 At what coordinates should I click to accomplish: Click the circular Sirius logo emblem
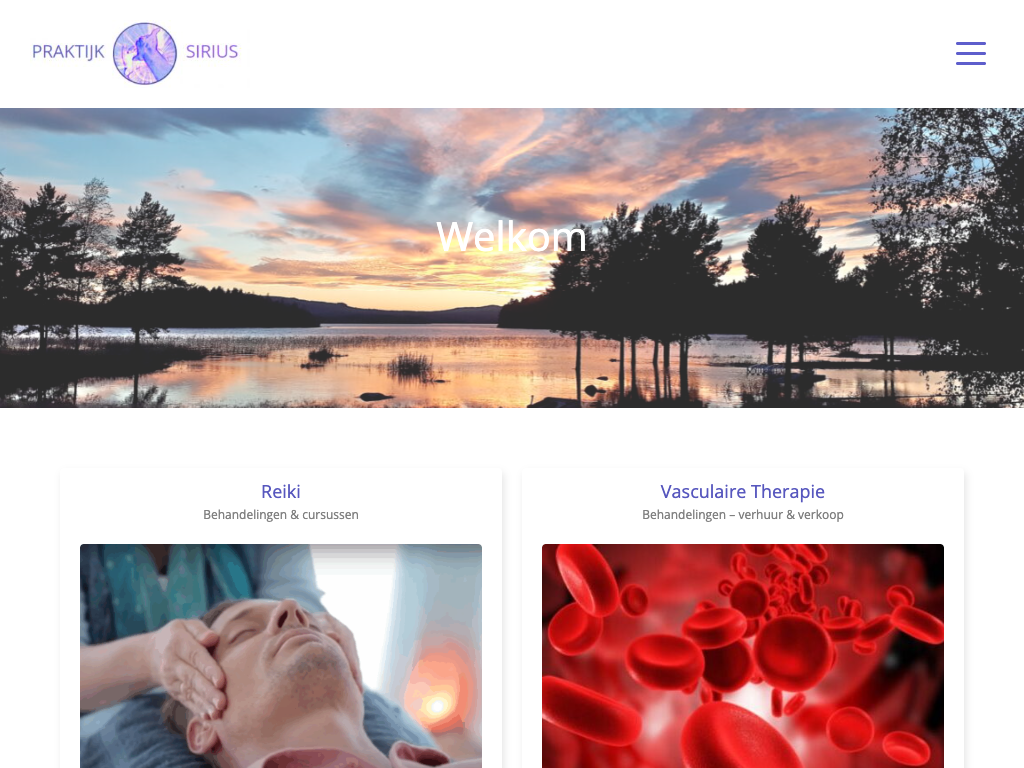(x=144, y=54)
